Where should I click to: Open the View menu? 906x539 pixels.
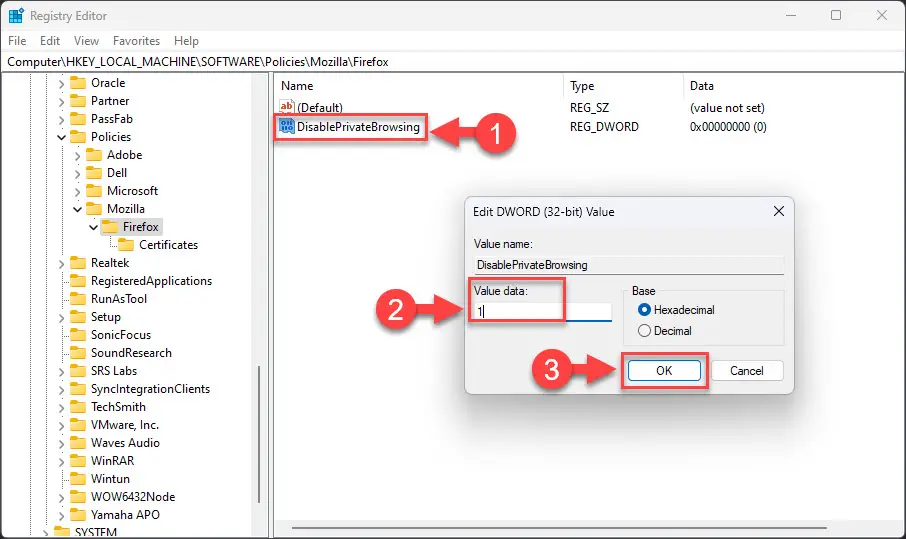coord(86,40)
